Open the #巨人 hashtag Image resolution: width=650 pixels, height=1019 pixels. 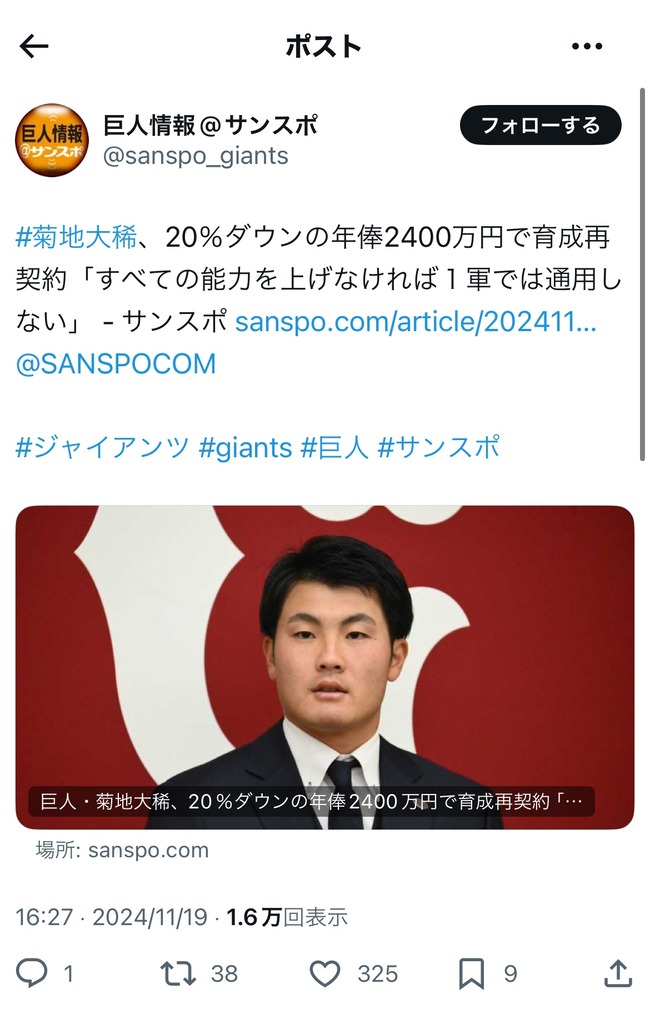[334, 448]
